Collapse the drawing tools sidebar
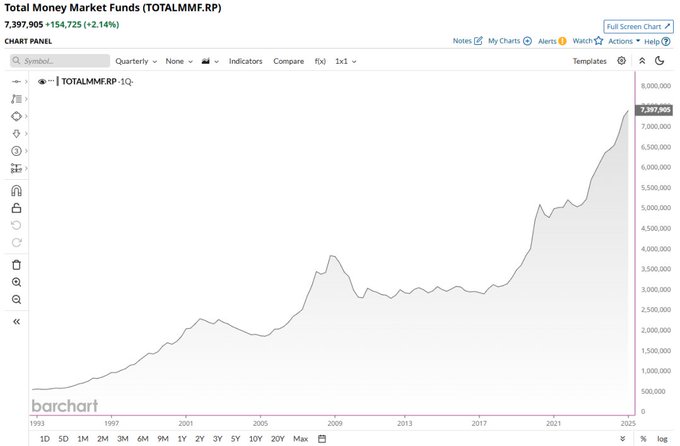 pos(16,321)
